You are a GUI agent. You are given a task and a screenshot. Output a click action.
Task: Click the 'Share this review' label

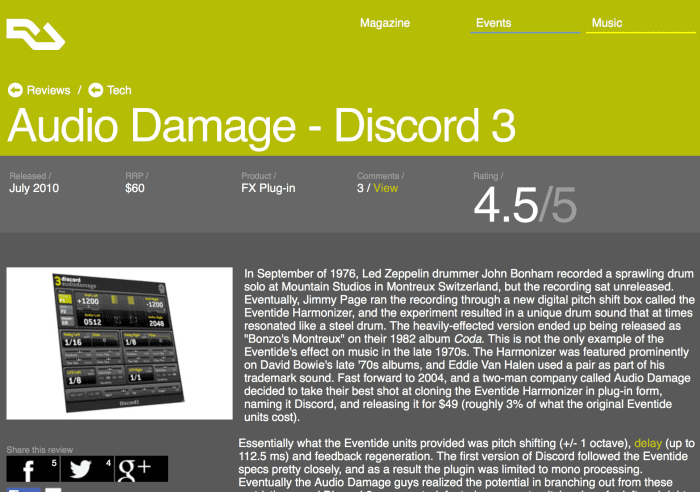tap(40, 450)
